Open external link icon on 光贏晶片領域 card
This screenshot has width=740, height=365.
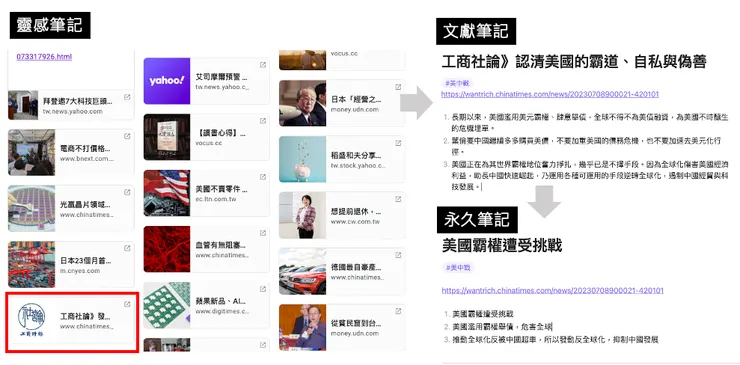tap(127, 192)
